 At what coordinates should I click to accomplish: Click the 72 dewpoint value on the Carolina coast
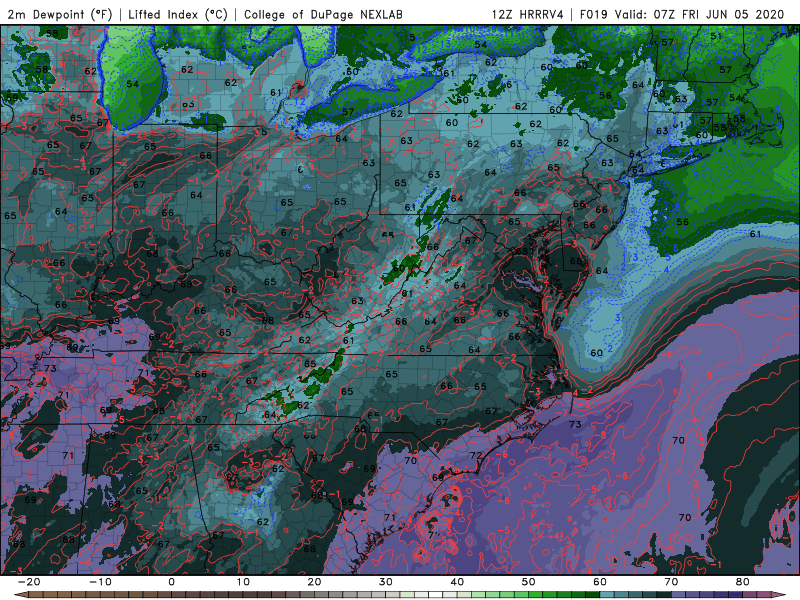476,455
